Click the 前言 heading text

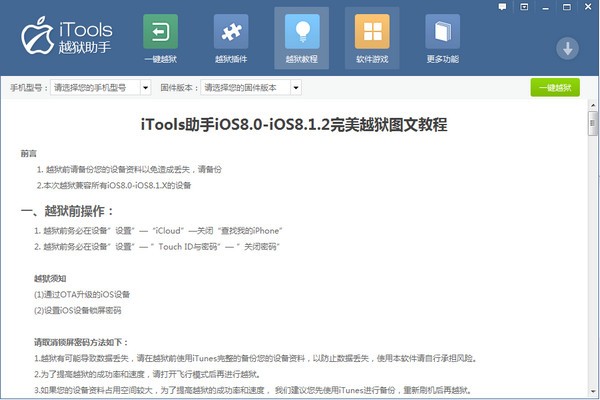pos(29,153)
